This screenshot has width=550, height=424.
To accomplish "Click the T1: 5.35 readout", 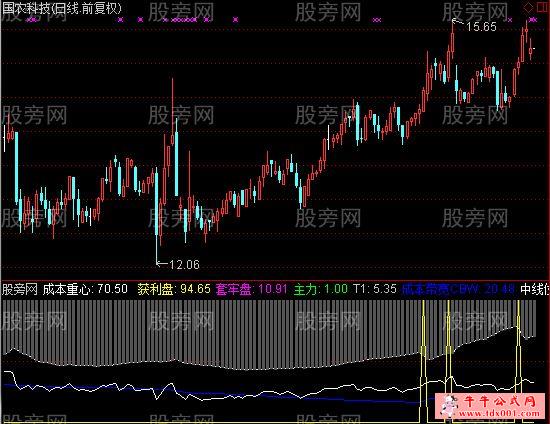I will pyautogui.click(x=375, y=289).
